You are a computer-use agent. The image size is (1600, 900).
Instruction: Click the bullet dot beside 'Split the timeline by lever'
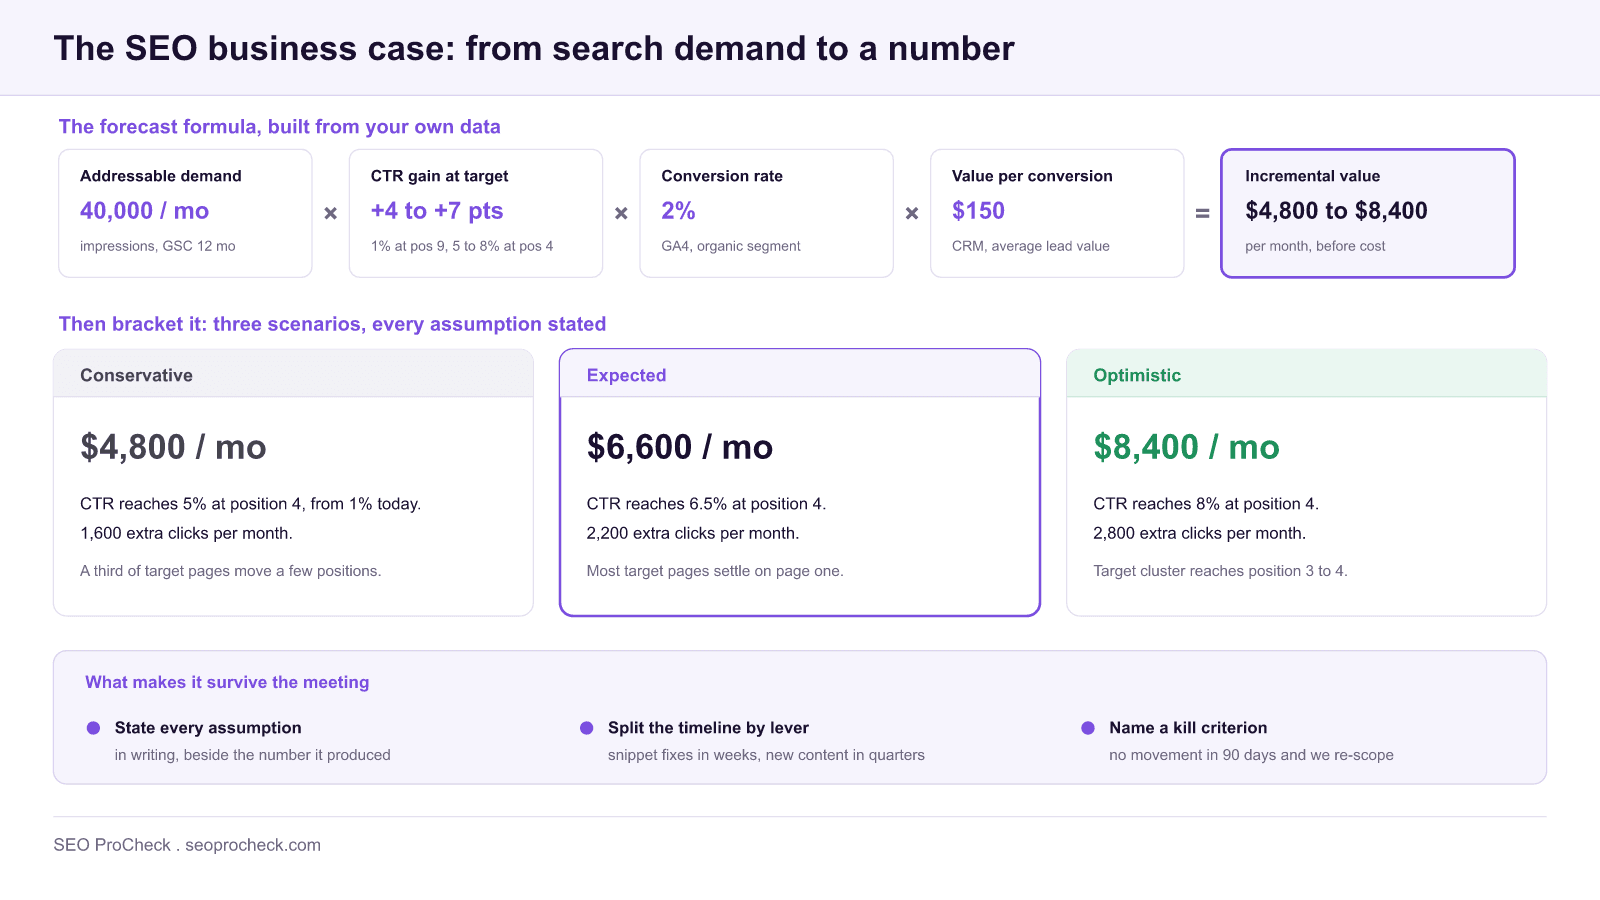tap(587, 728)
